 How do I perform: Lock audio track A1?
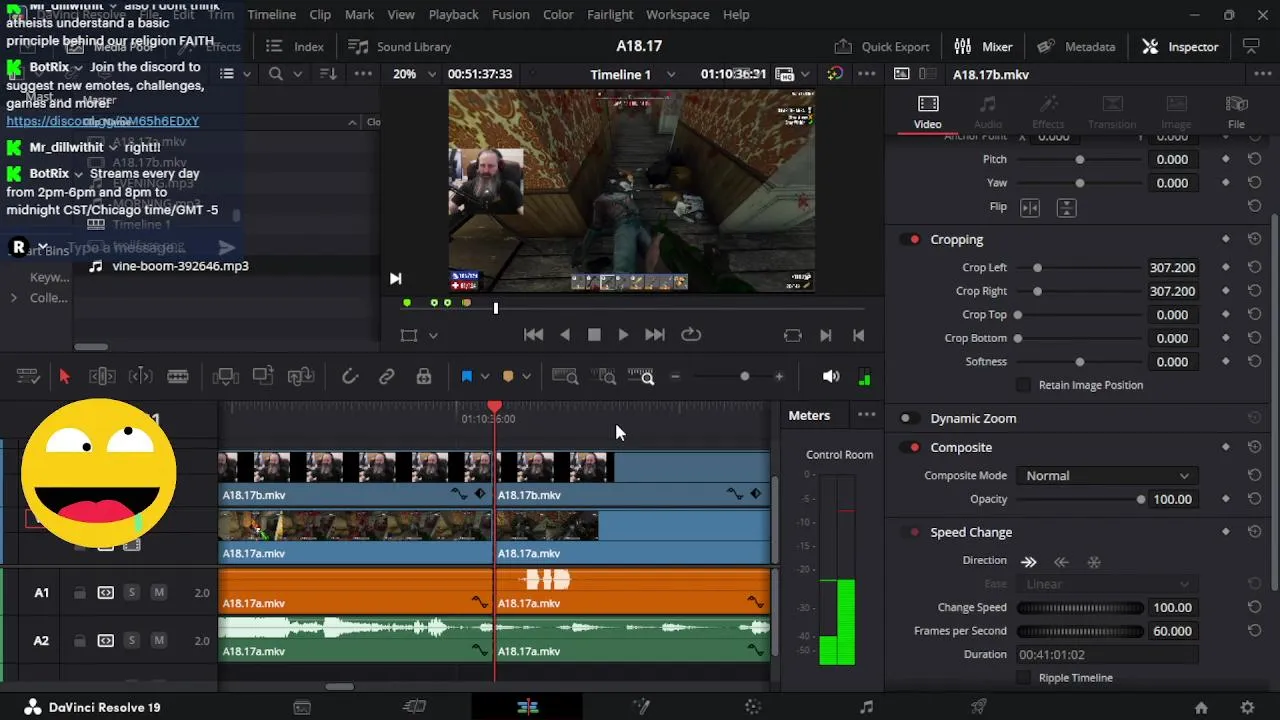[79, 593]
